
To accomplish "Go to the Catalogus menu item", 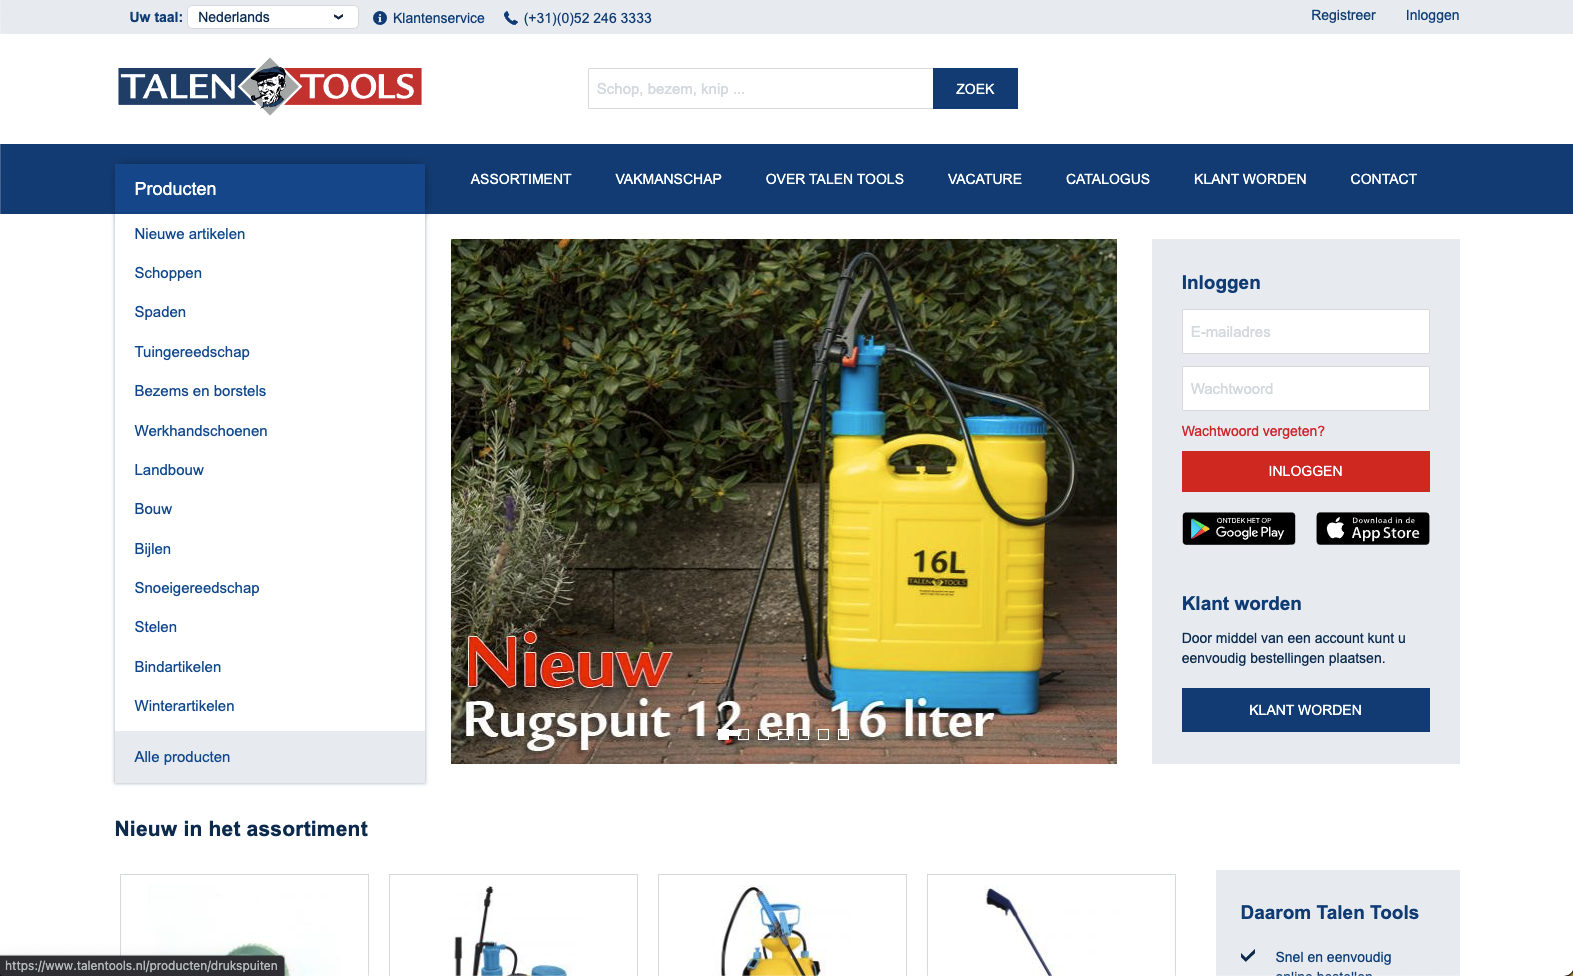I will pyautogui.click(x=1107, y=179).
